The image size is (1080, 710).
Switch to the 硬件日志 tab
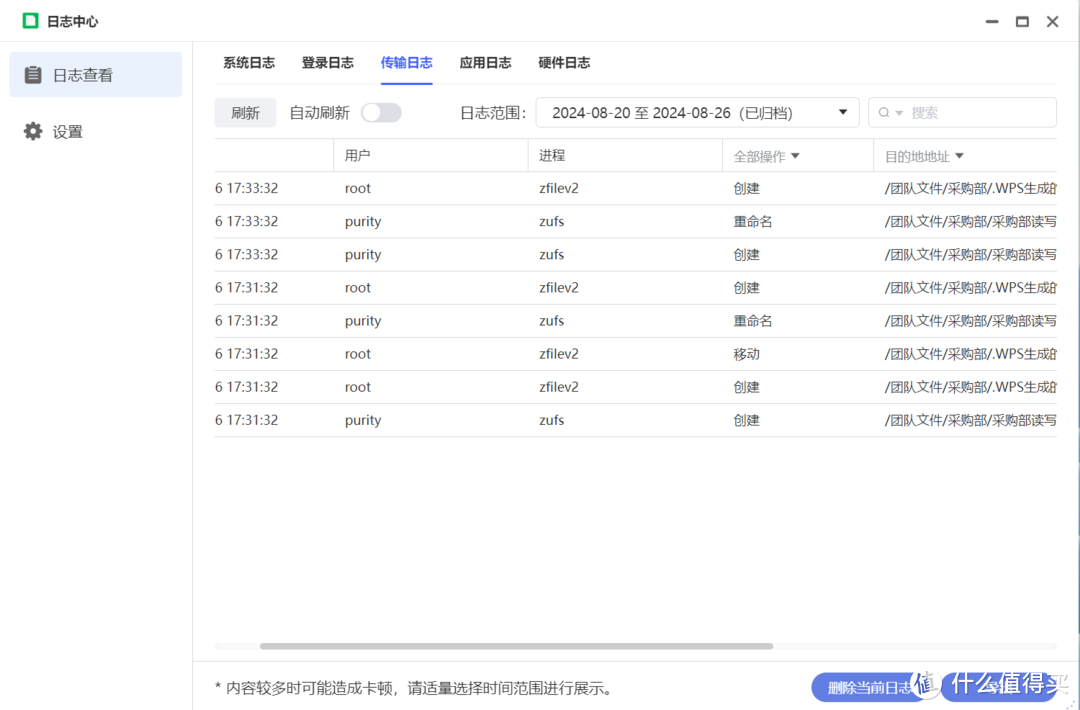565,62
